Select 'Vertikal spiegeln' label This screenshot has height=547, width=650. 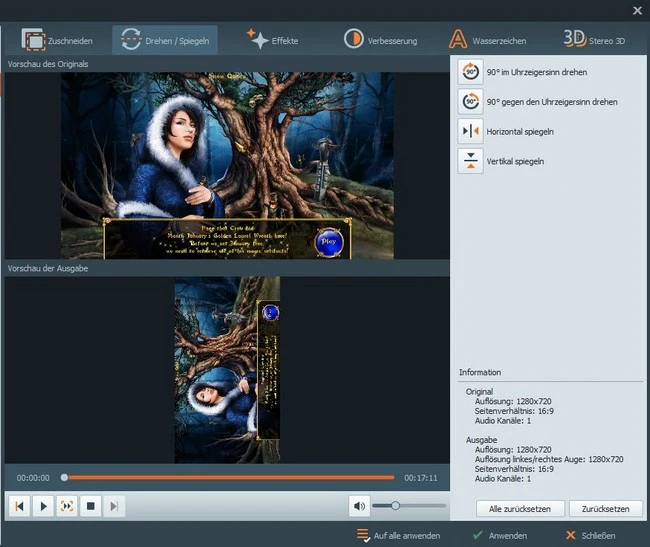pos(515,162)
